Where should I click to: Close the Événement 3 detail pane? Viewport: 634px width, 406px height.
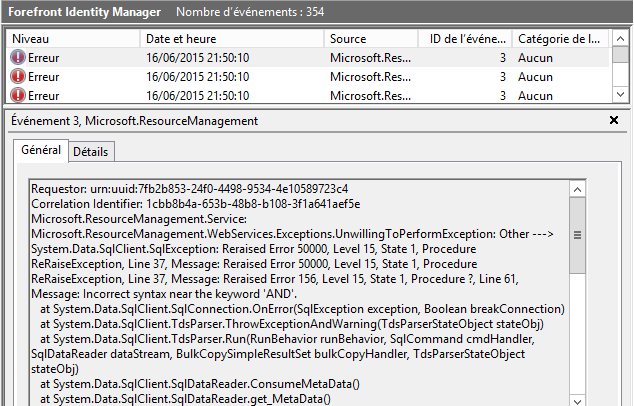(614, 120)
